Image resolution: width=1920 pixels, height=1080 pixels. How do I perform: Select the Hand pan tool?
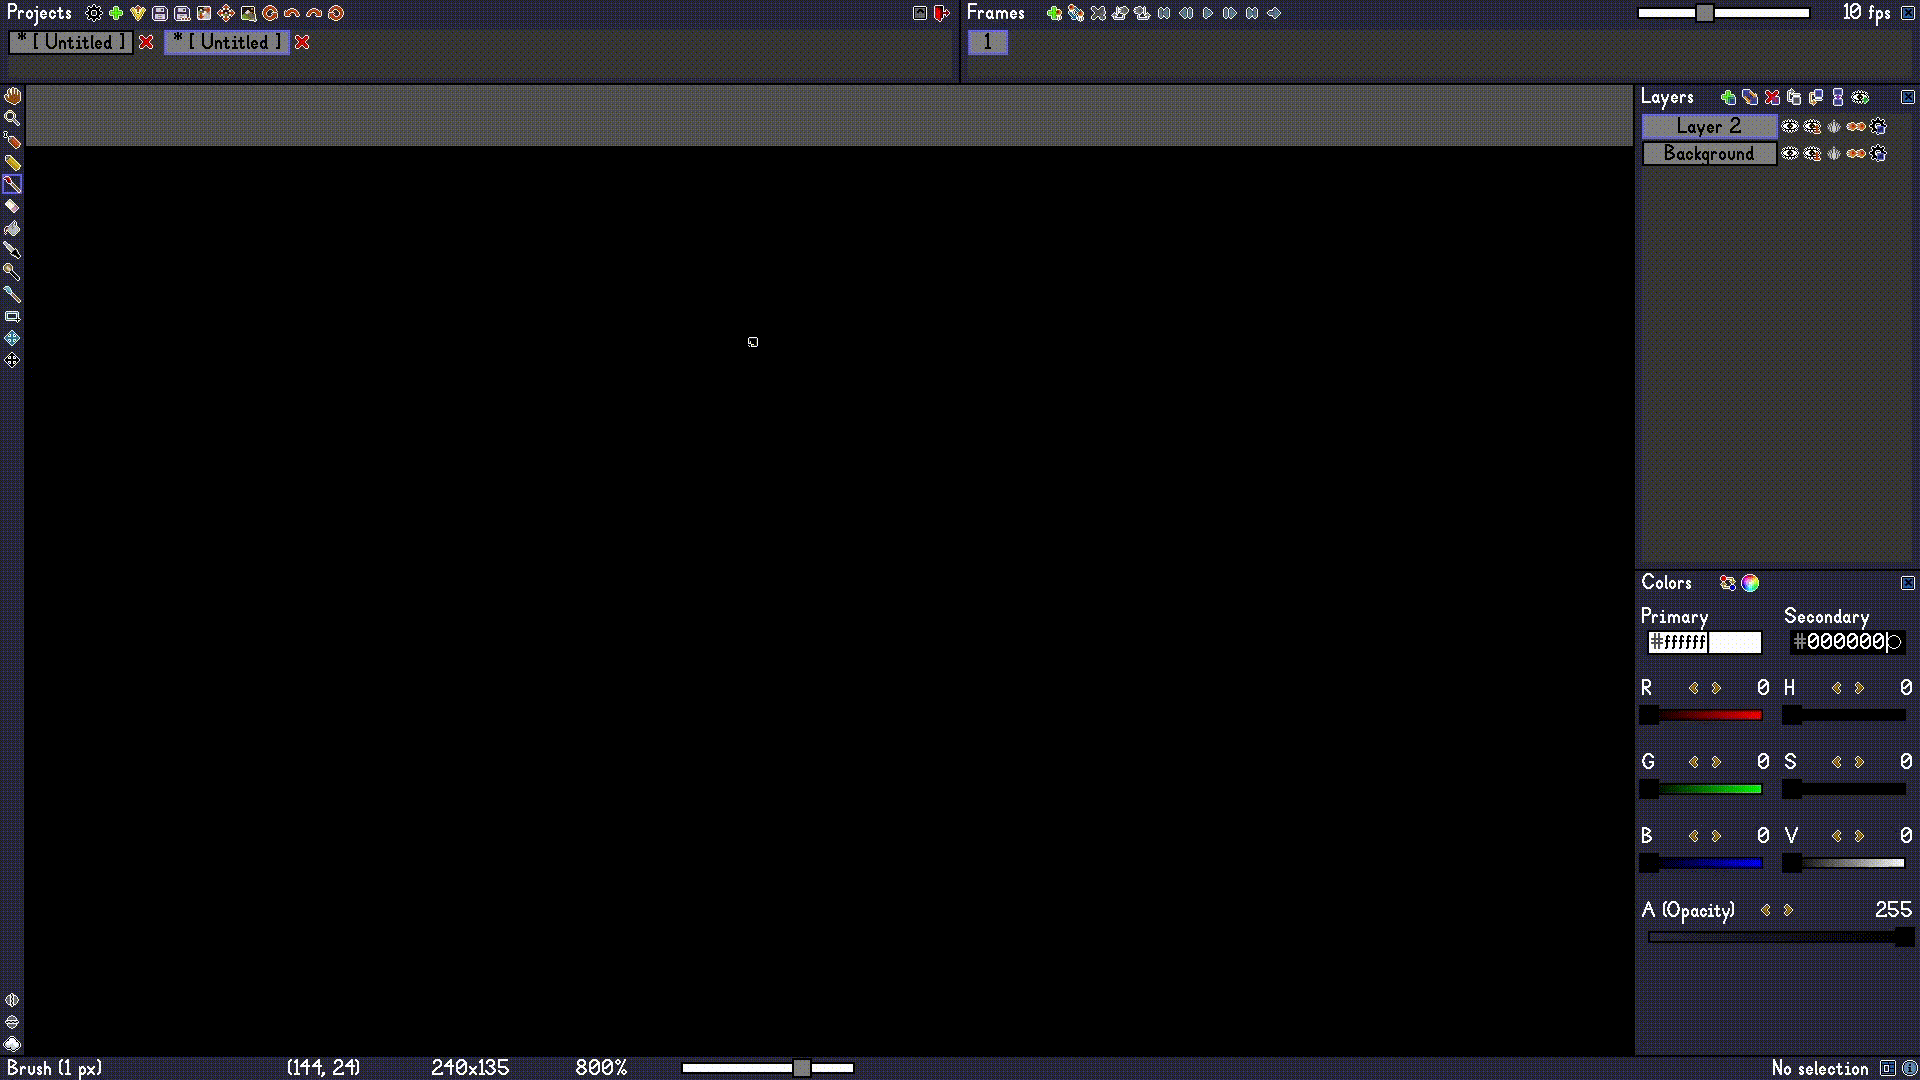(12, 97)
